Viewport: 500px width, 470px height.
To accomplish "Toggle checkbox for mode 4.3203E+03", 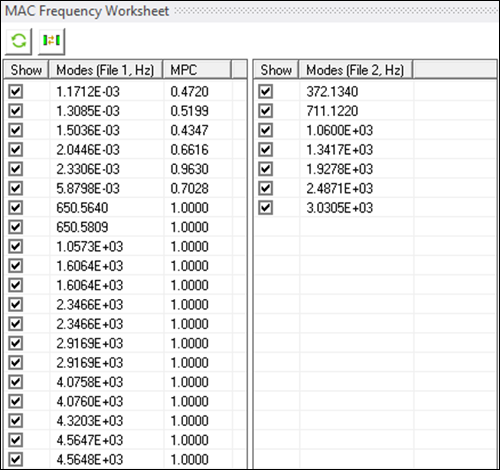I will click(16, 421).
